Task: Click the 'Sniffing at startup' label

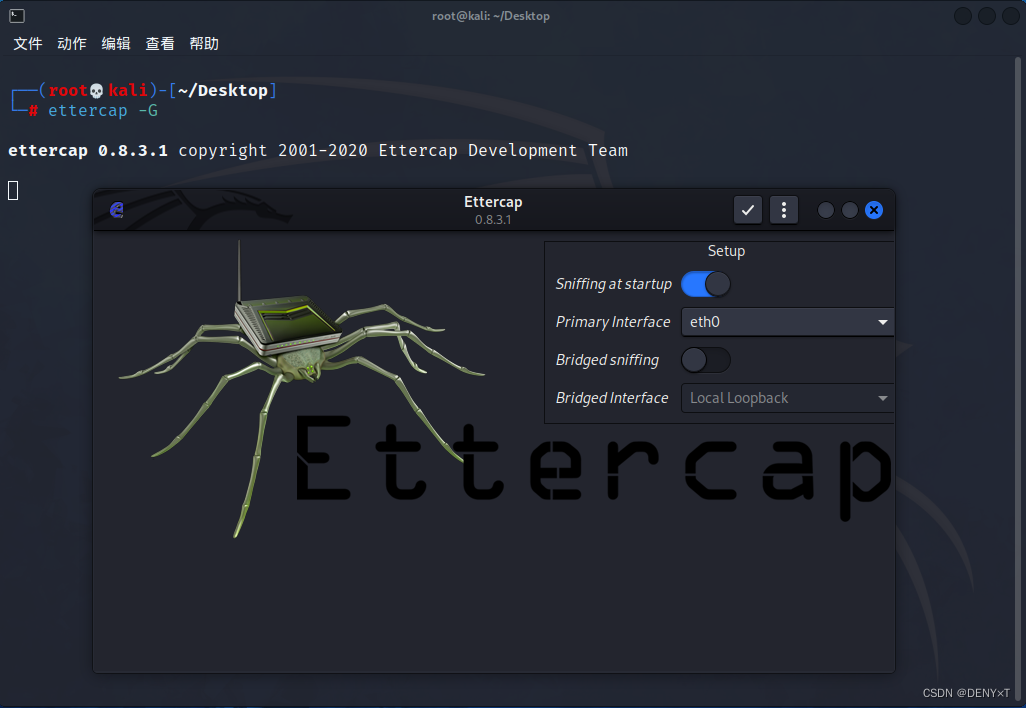Action: (613, 284)
